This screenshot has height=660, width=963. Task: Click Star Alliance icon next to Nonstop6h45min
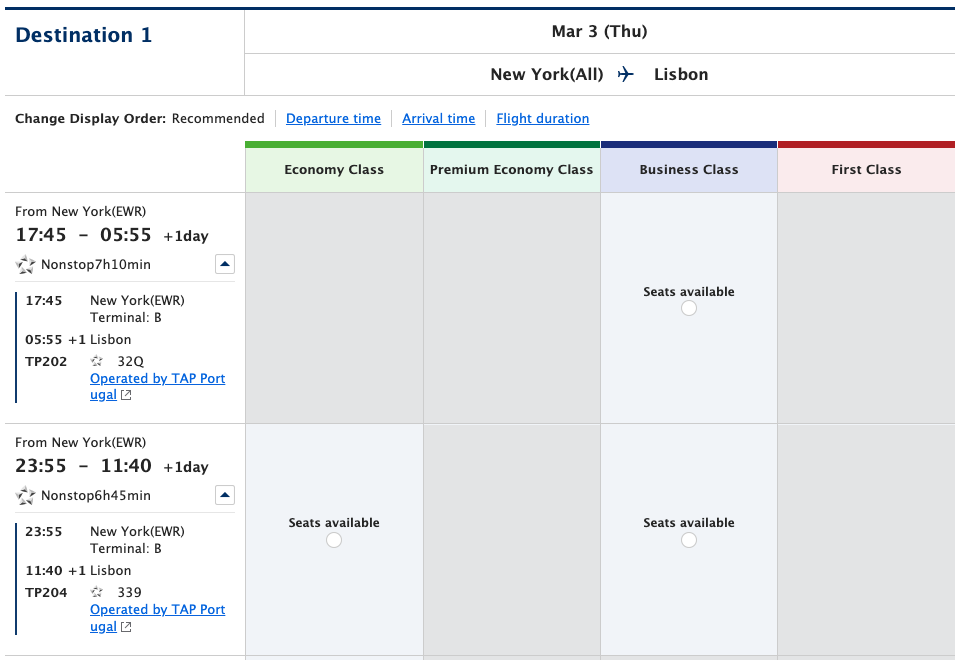click(25, 495)
